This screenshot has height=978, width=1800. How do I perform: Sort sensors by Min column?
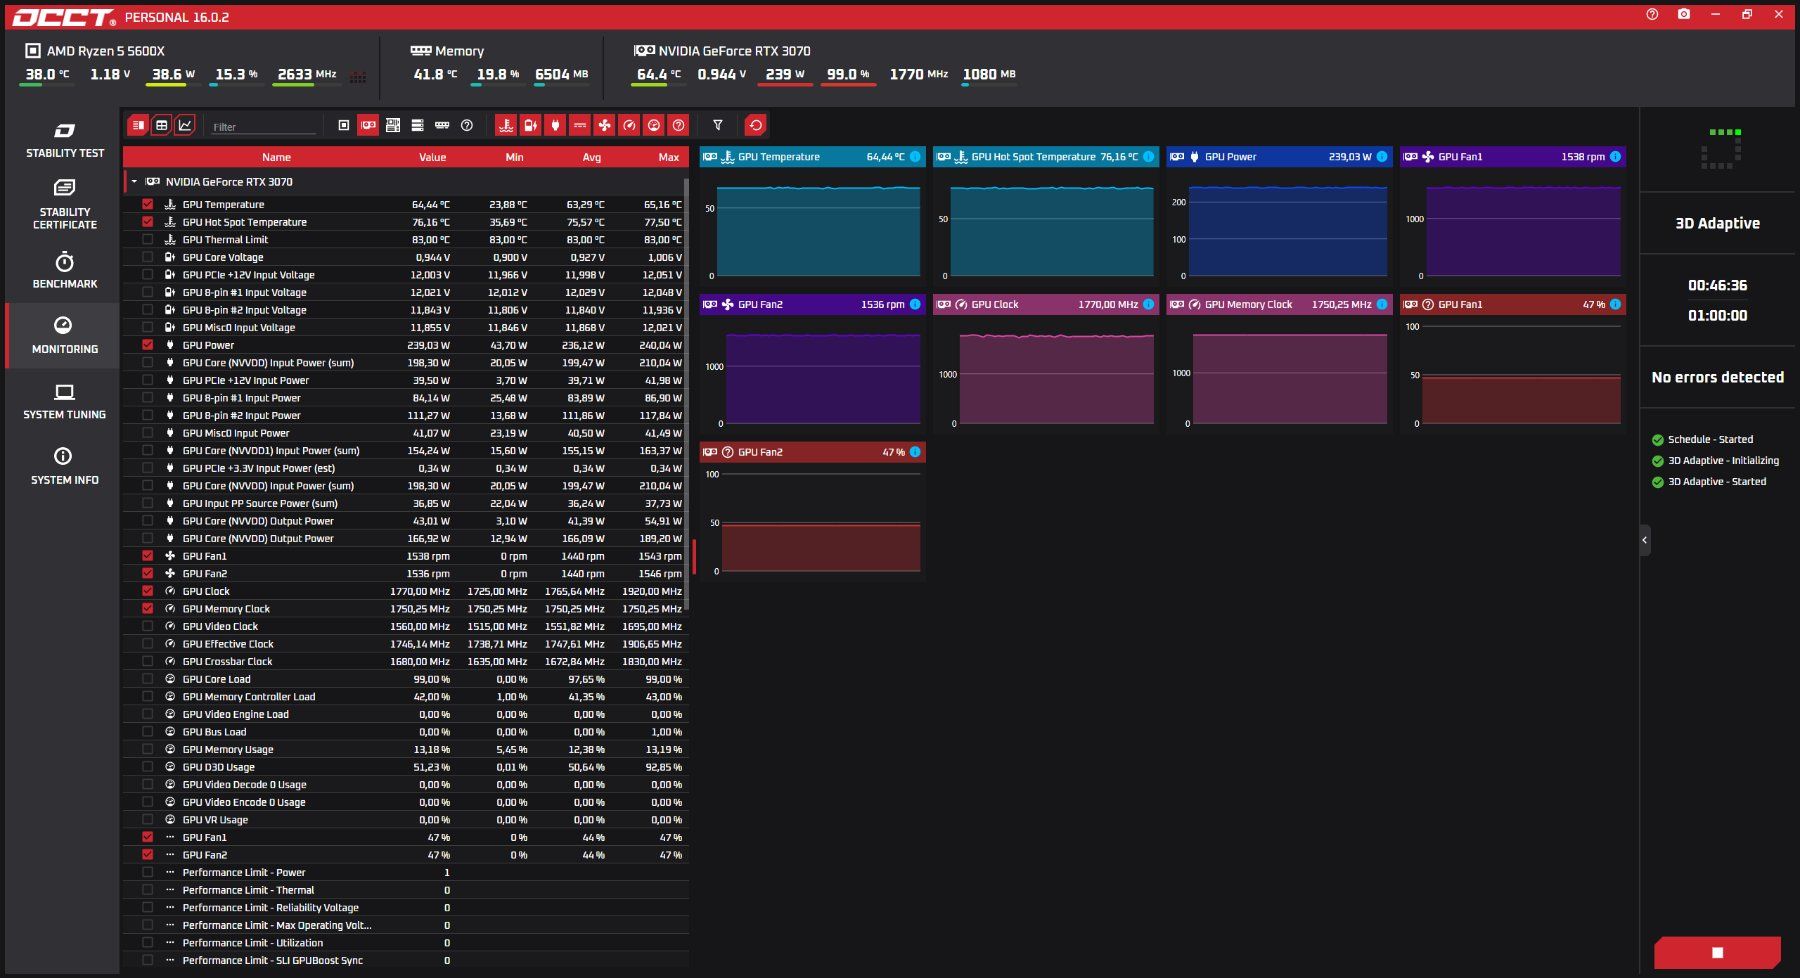click(514, 157)
